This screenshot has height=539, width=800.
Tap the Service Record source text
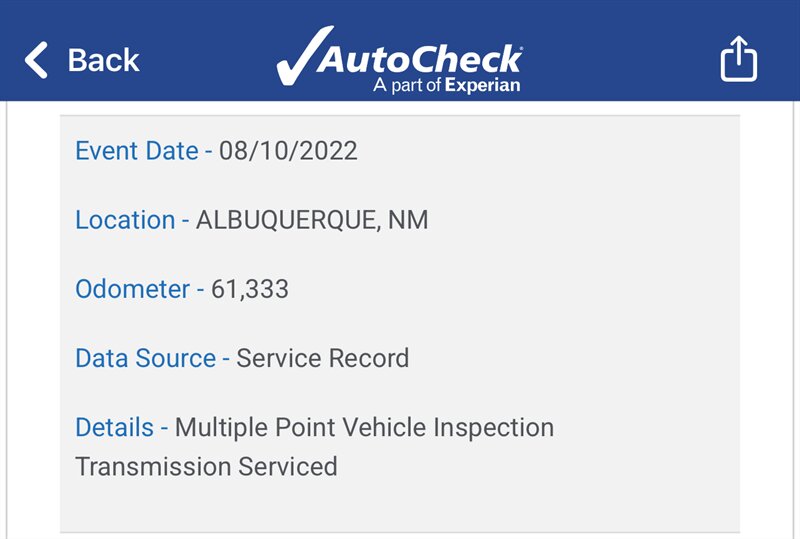[x=322, y=358]
